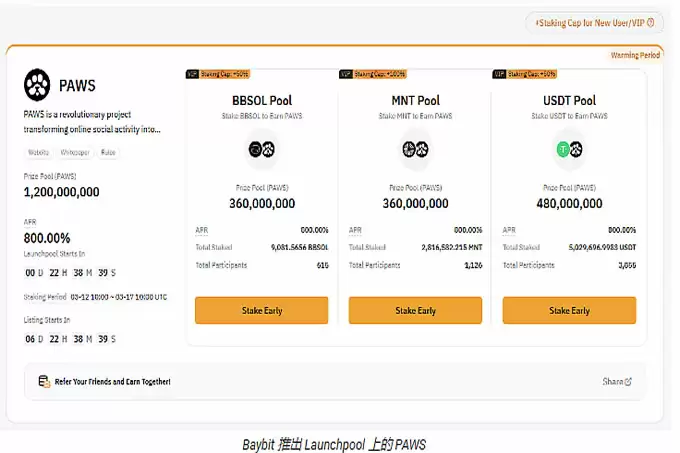680x453 pixels.
Task: Click Stake Early in BBSOL Pool
Action: click(262, 310)
